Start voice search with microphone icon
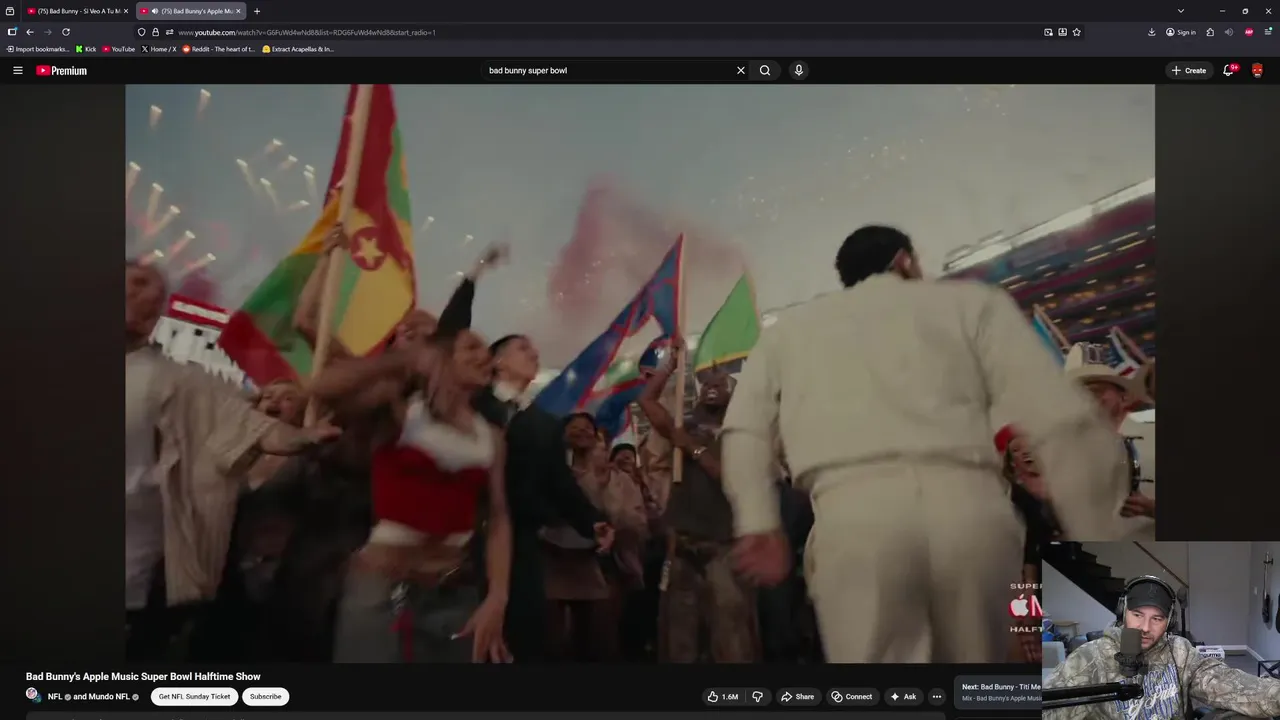1280x720 pixels. [x=798, y=70]
